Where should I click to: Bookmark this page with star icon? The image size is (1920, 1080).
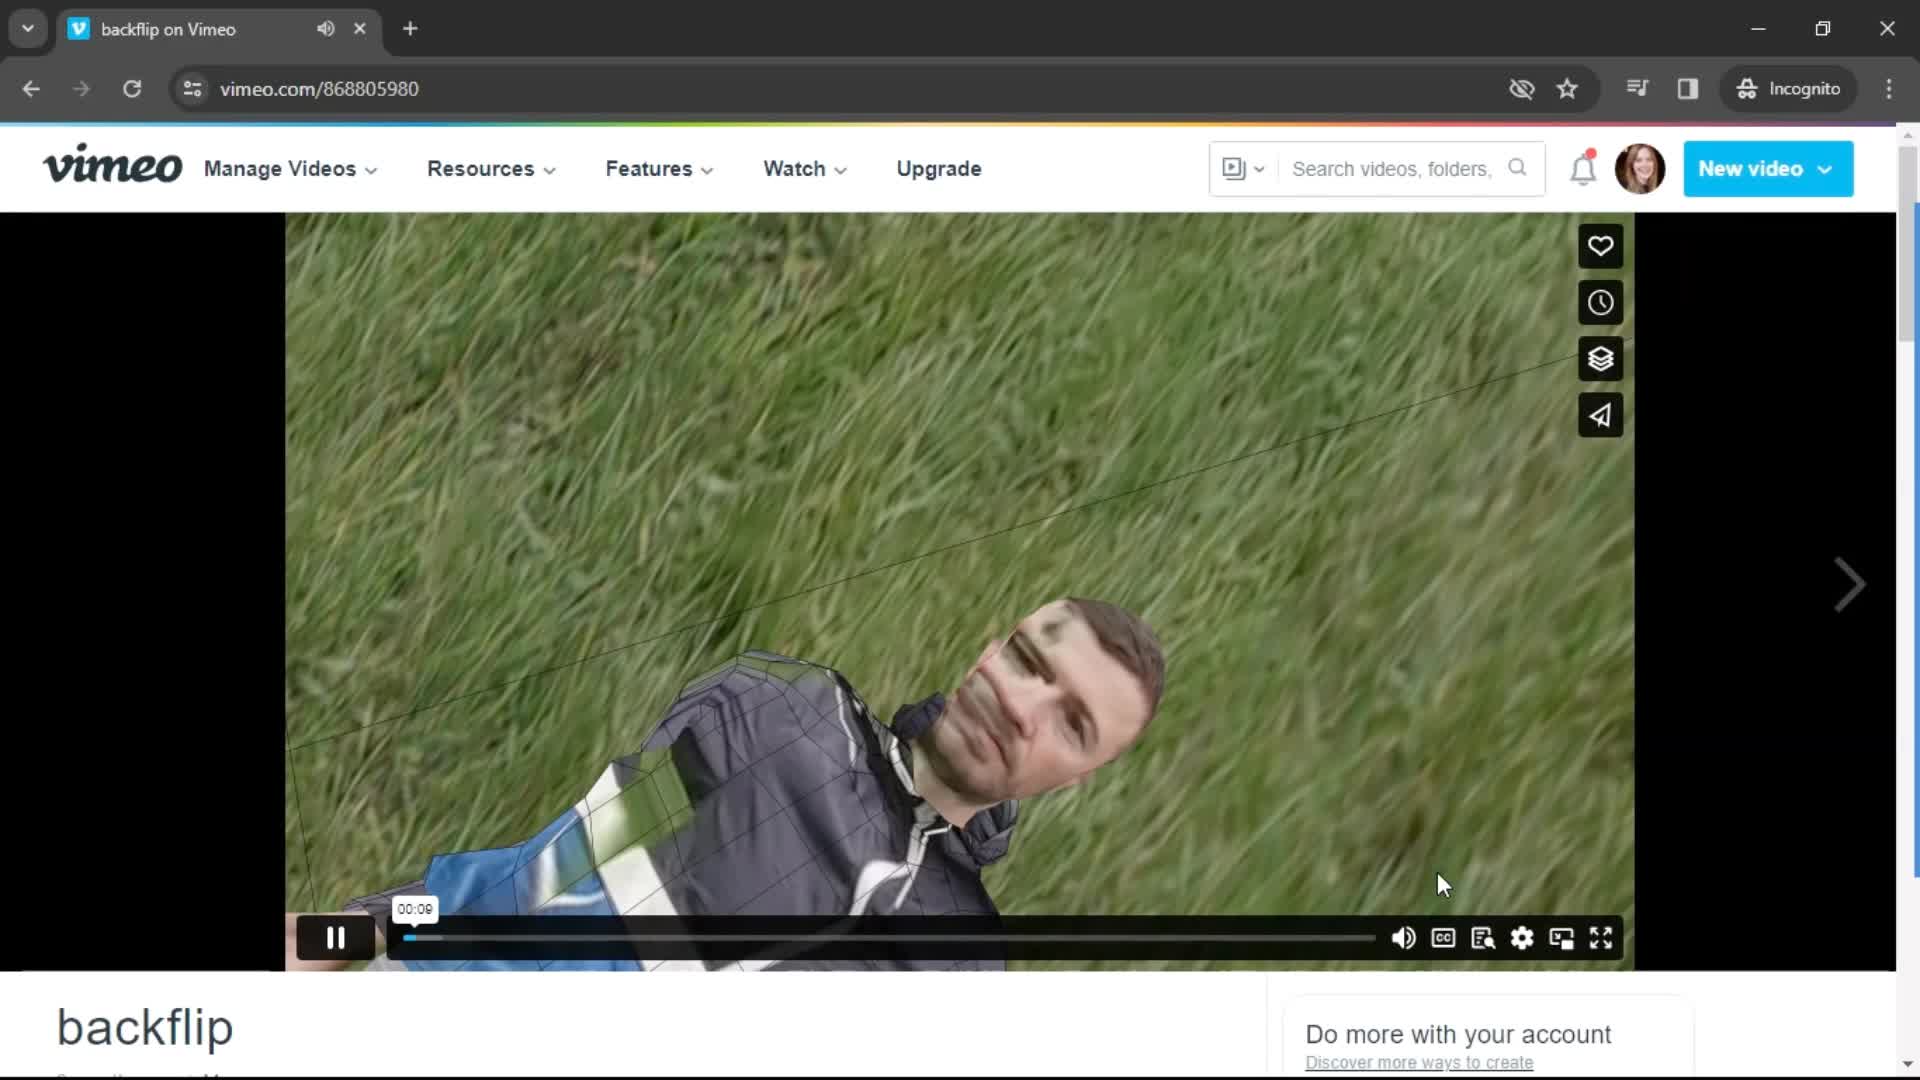1567,89
